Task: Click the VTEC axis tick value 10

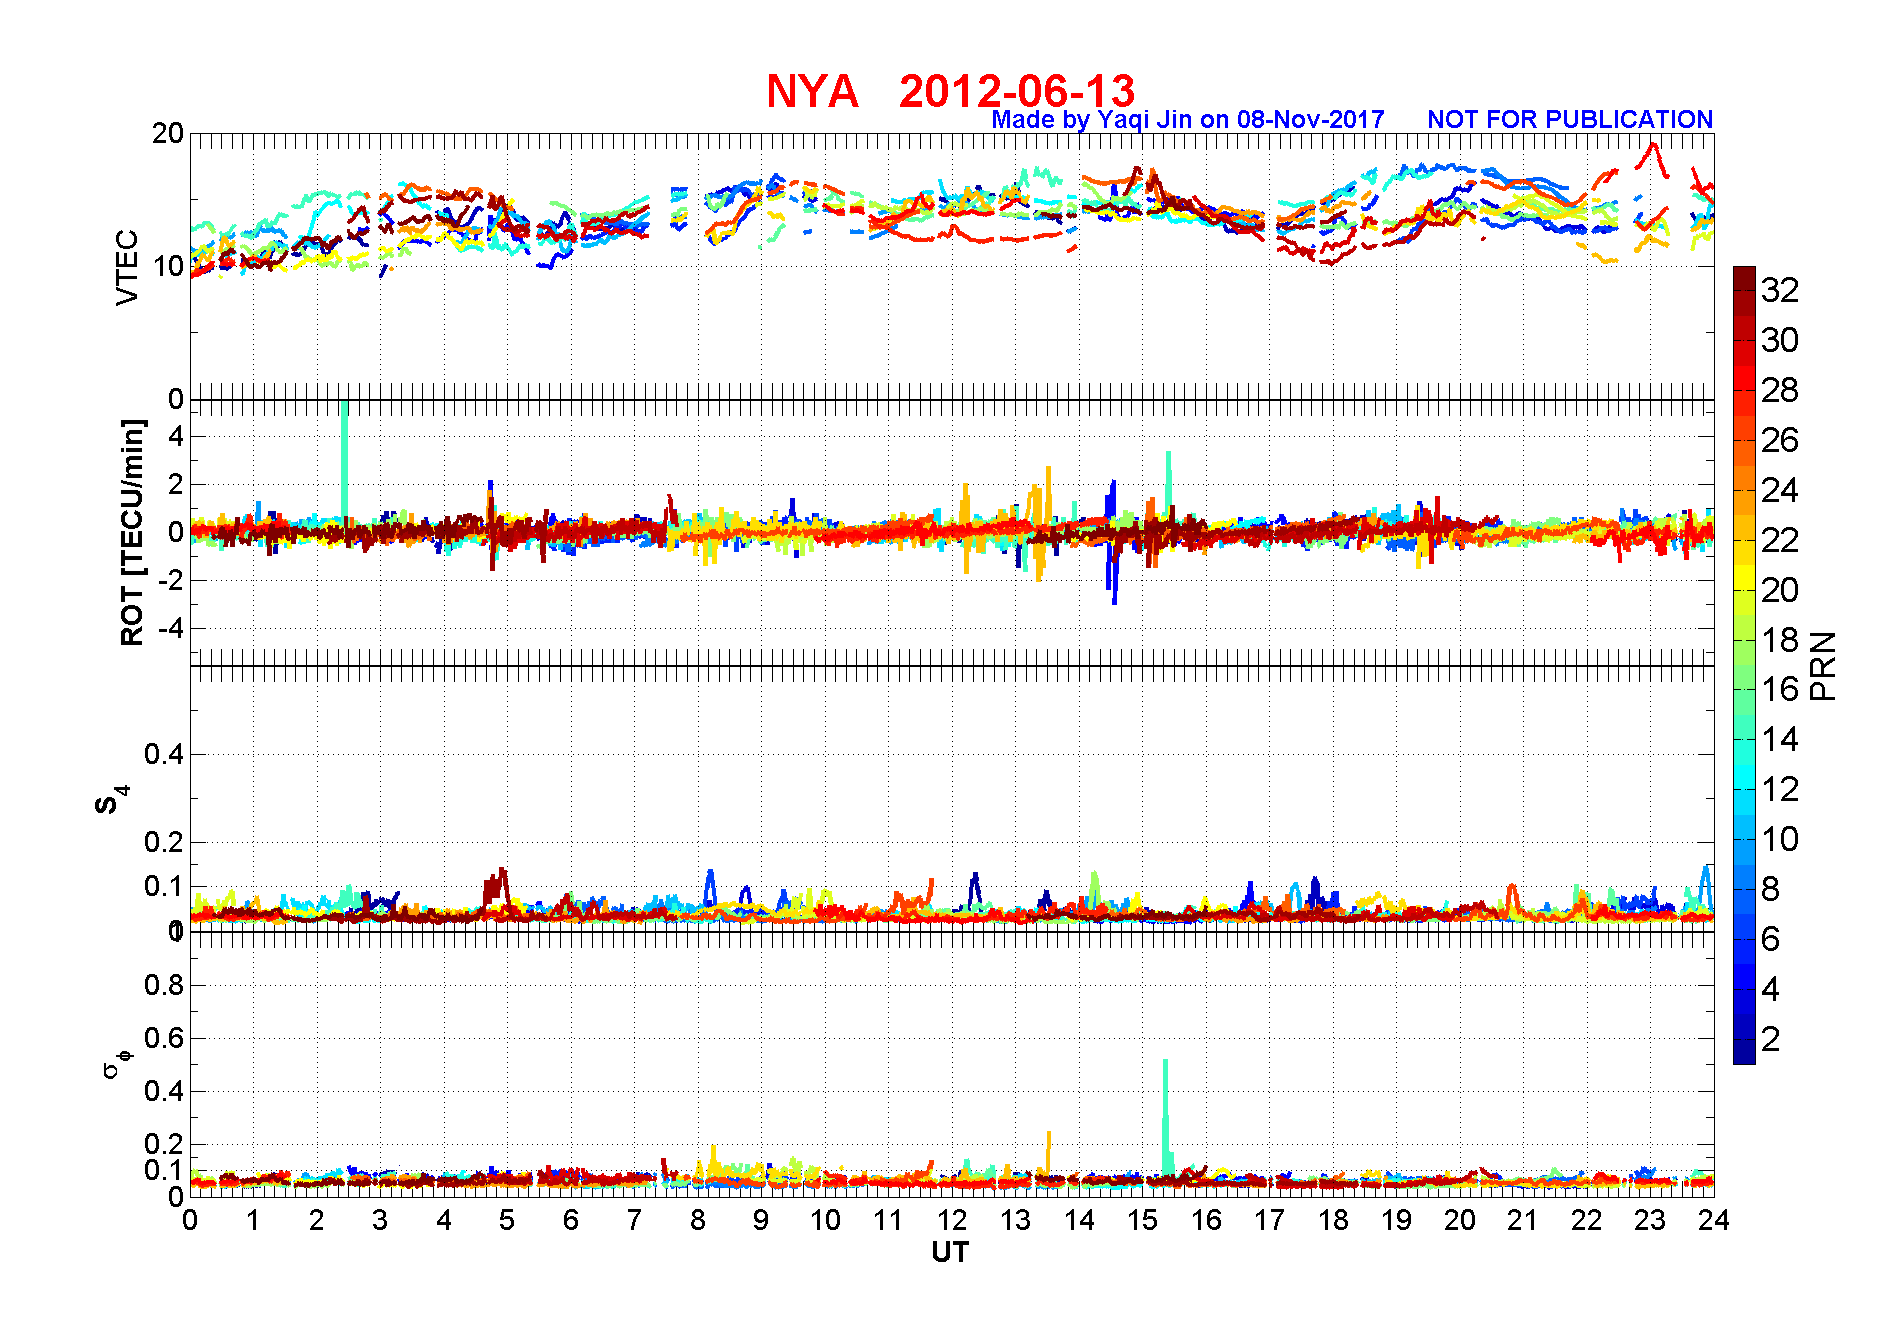Action: [168, 266]
